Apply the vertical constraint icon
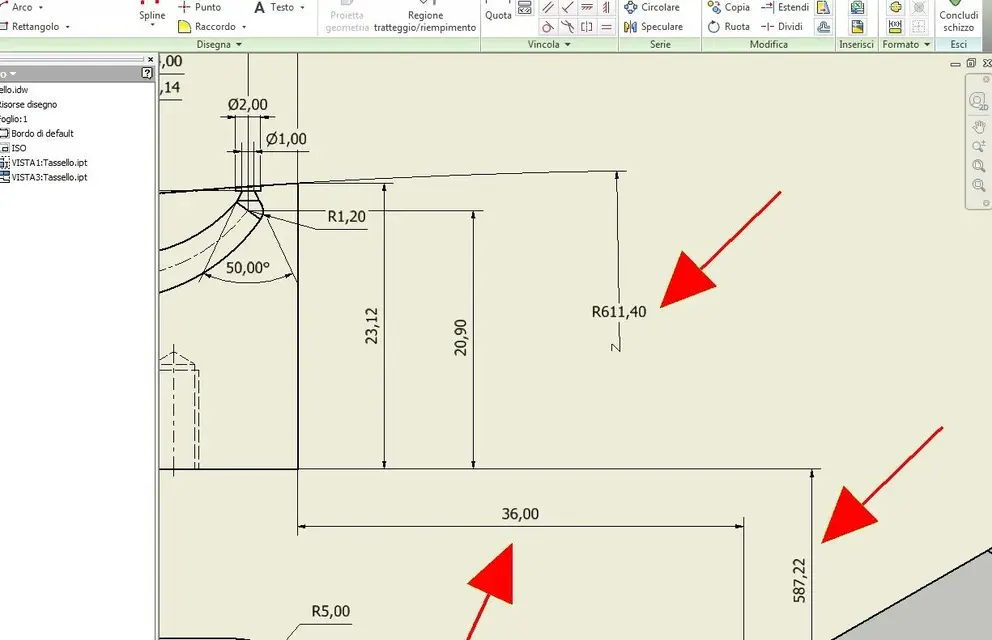The width and height of the screenshot is (992, 640). coord(606,8)
